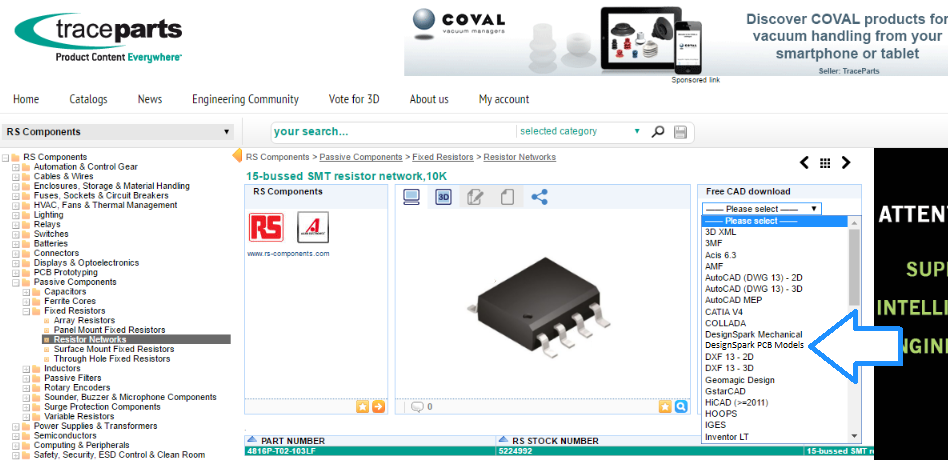The width and height of the screenshot is (948, 474).
Task: Select Rotary Encoders tree item
Action: [x=77, y=388]
